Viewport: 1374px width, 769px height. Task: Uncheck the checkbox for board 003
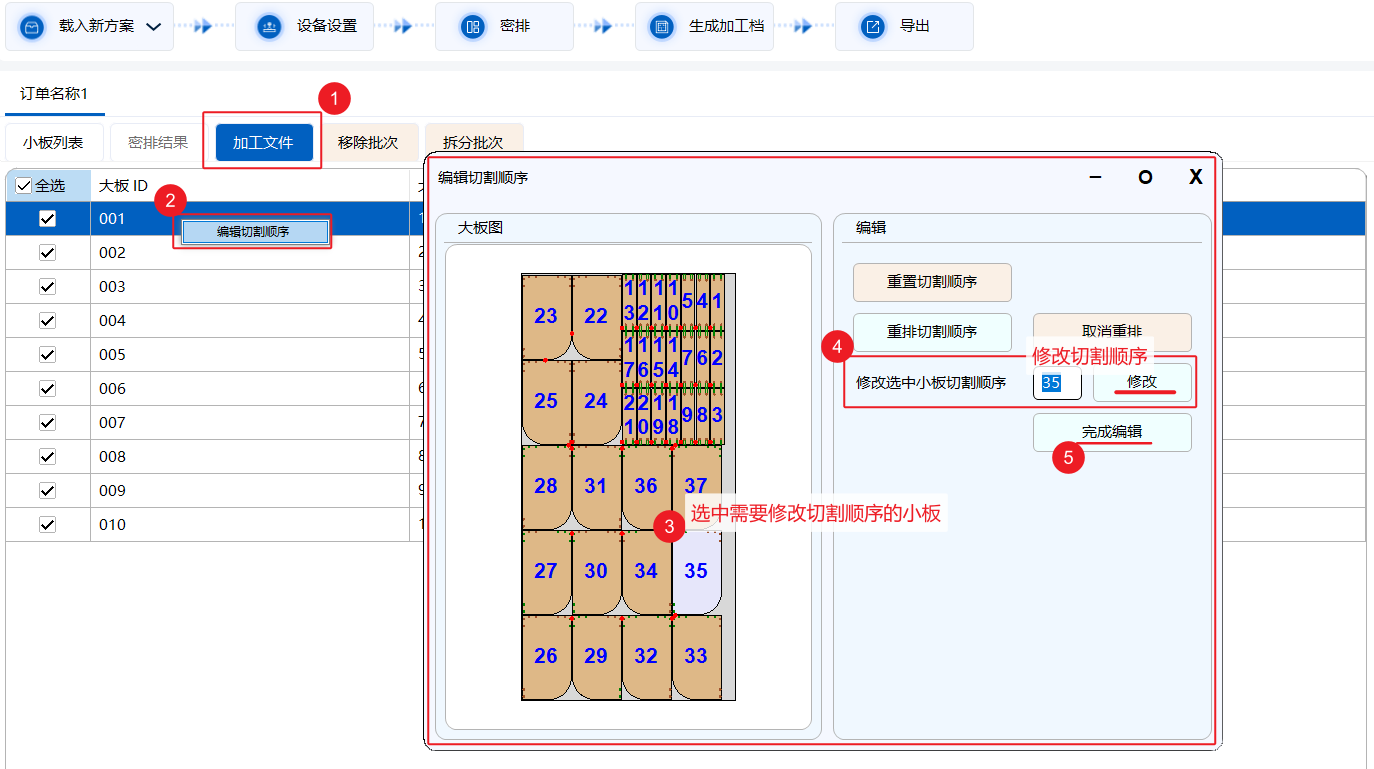coord(47,287)
